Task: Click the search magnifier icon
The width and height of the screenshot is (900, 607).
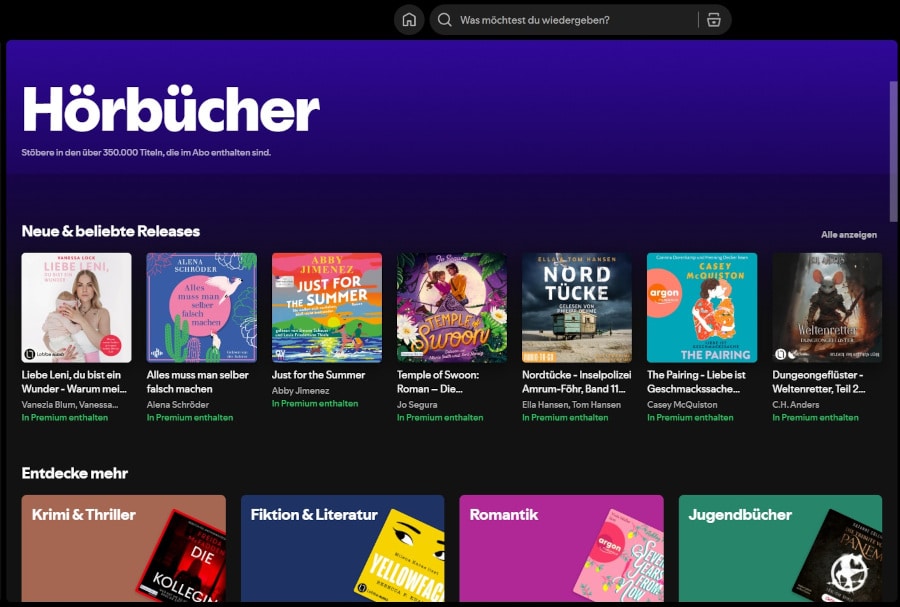Action: coord(444,20)
